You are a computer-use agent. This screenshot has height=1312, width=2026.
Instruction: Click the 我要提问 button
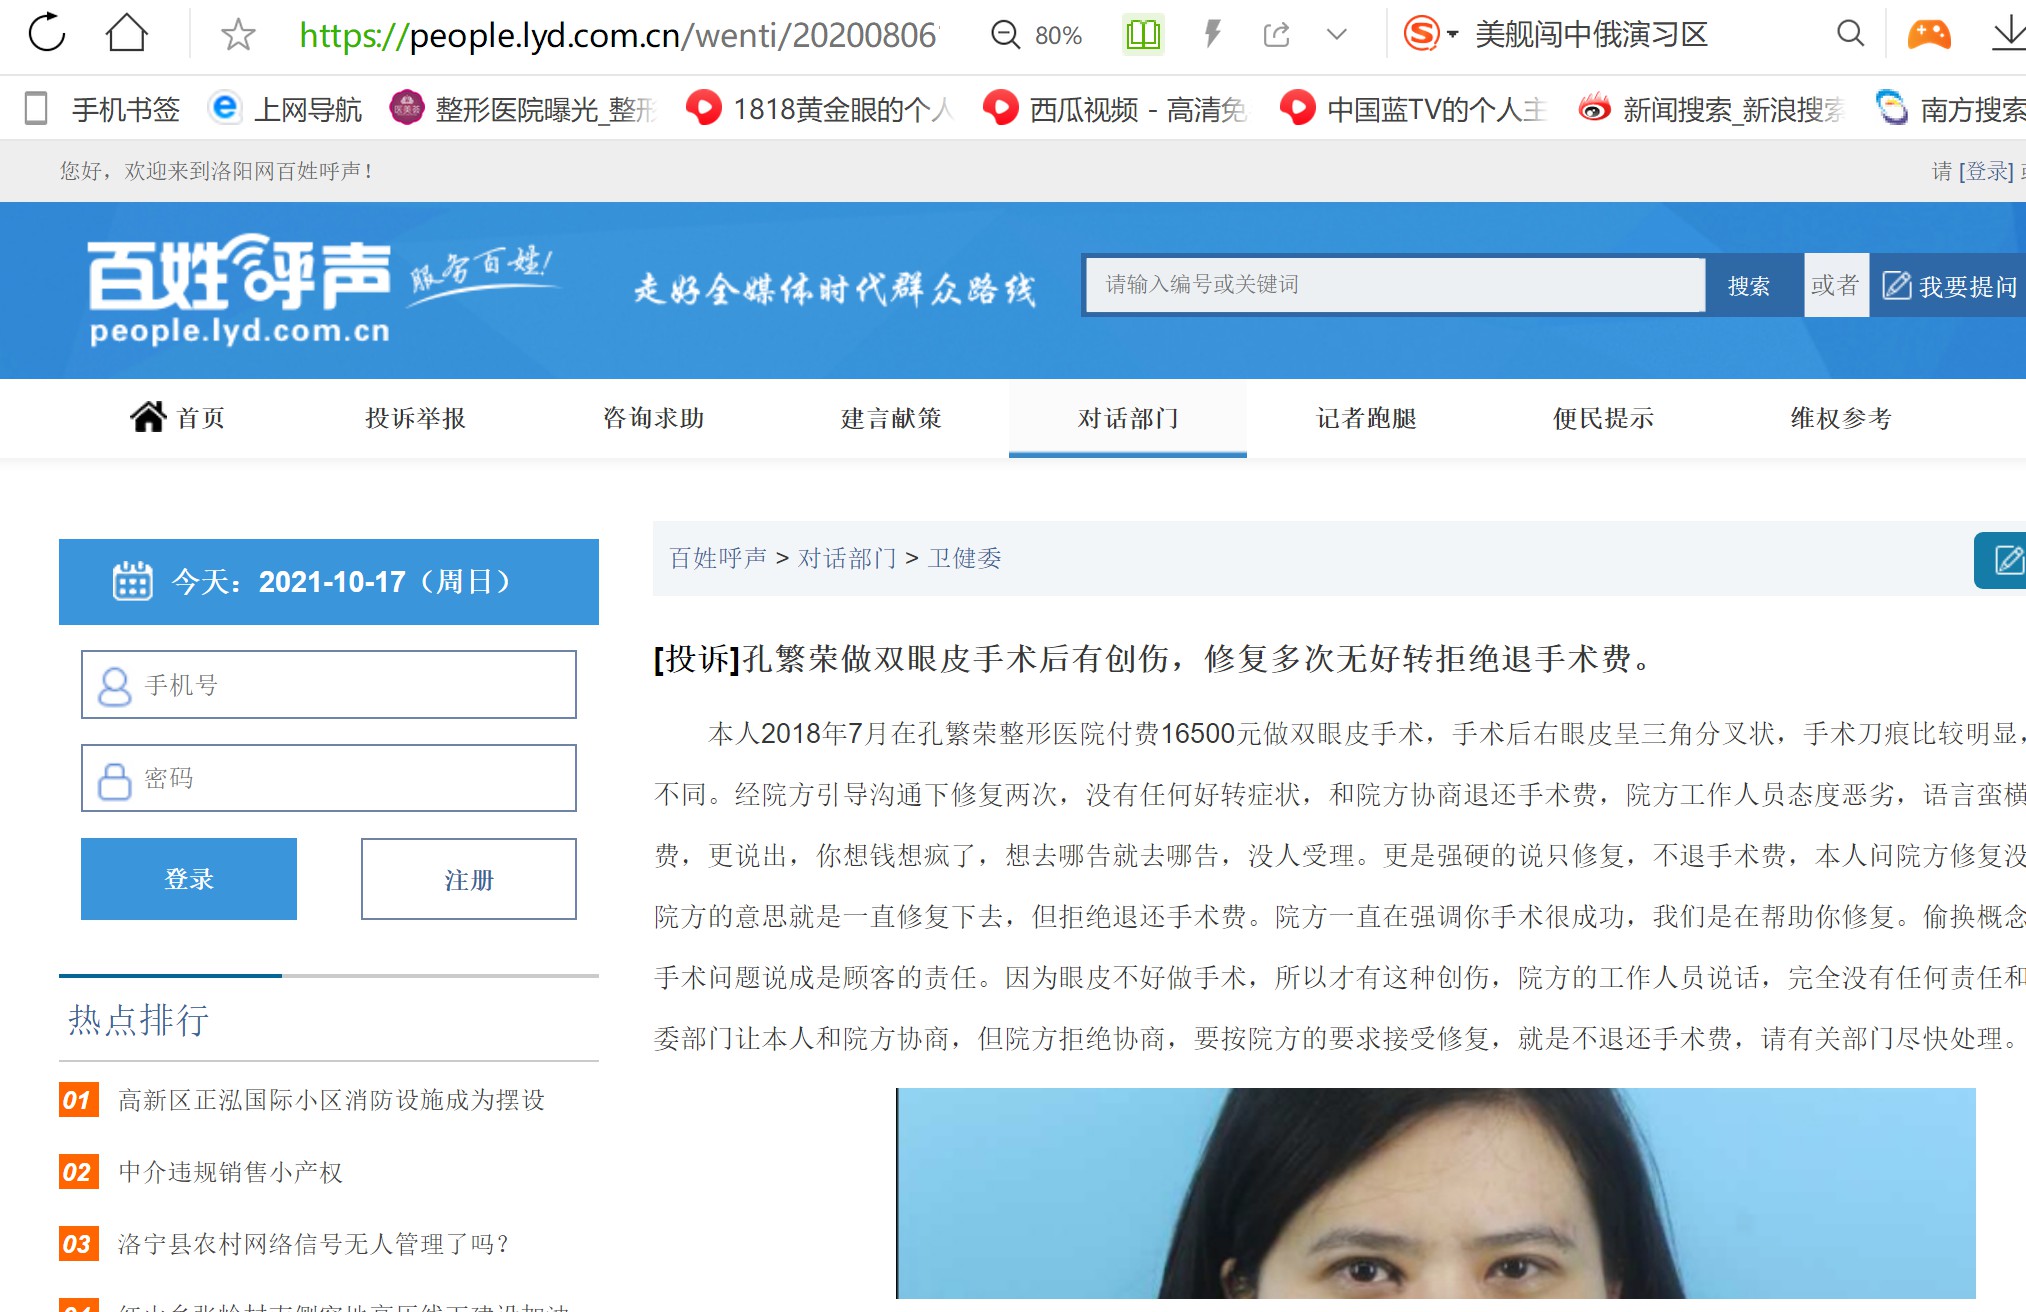point(1949,286)
